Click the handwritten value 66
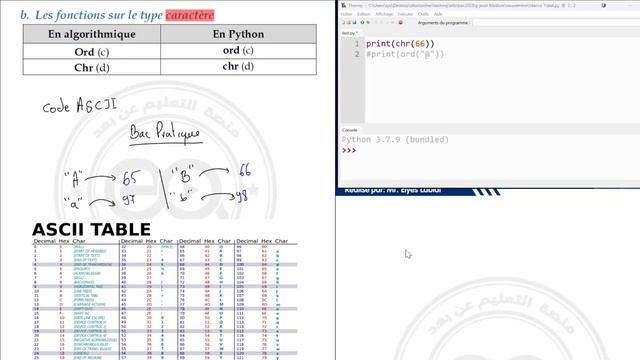Image resolution: width=640 pixels, height=360 pixels. coord(245,170)
